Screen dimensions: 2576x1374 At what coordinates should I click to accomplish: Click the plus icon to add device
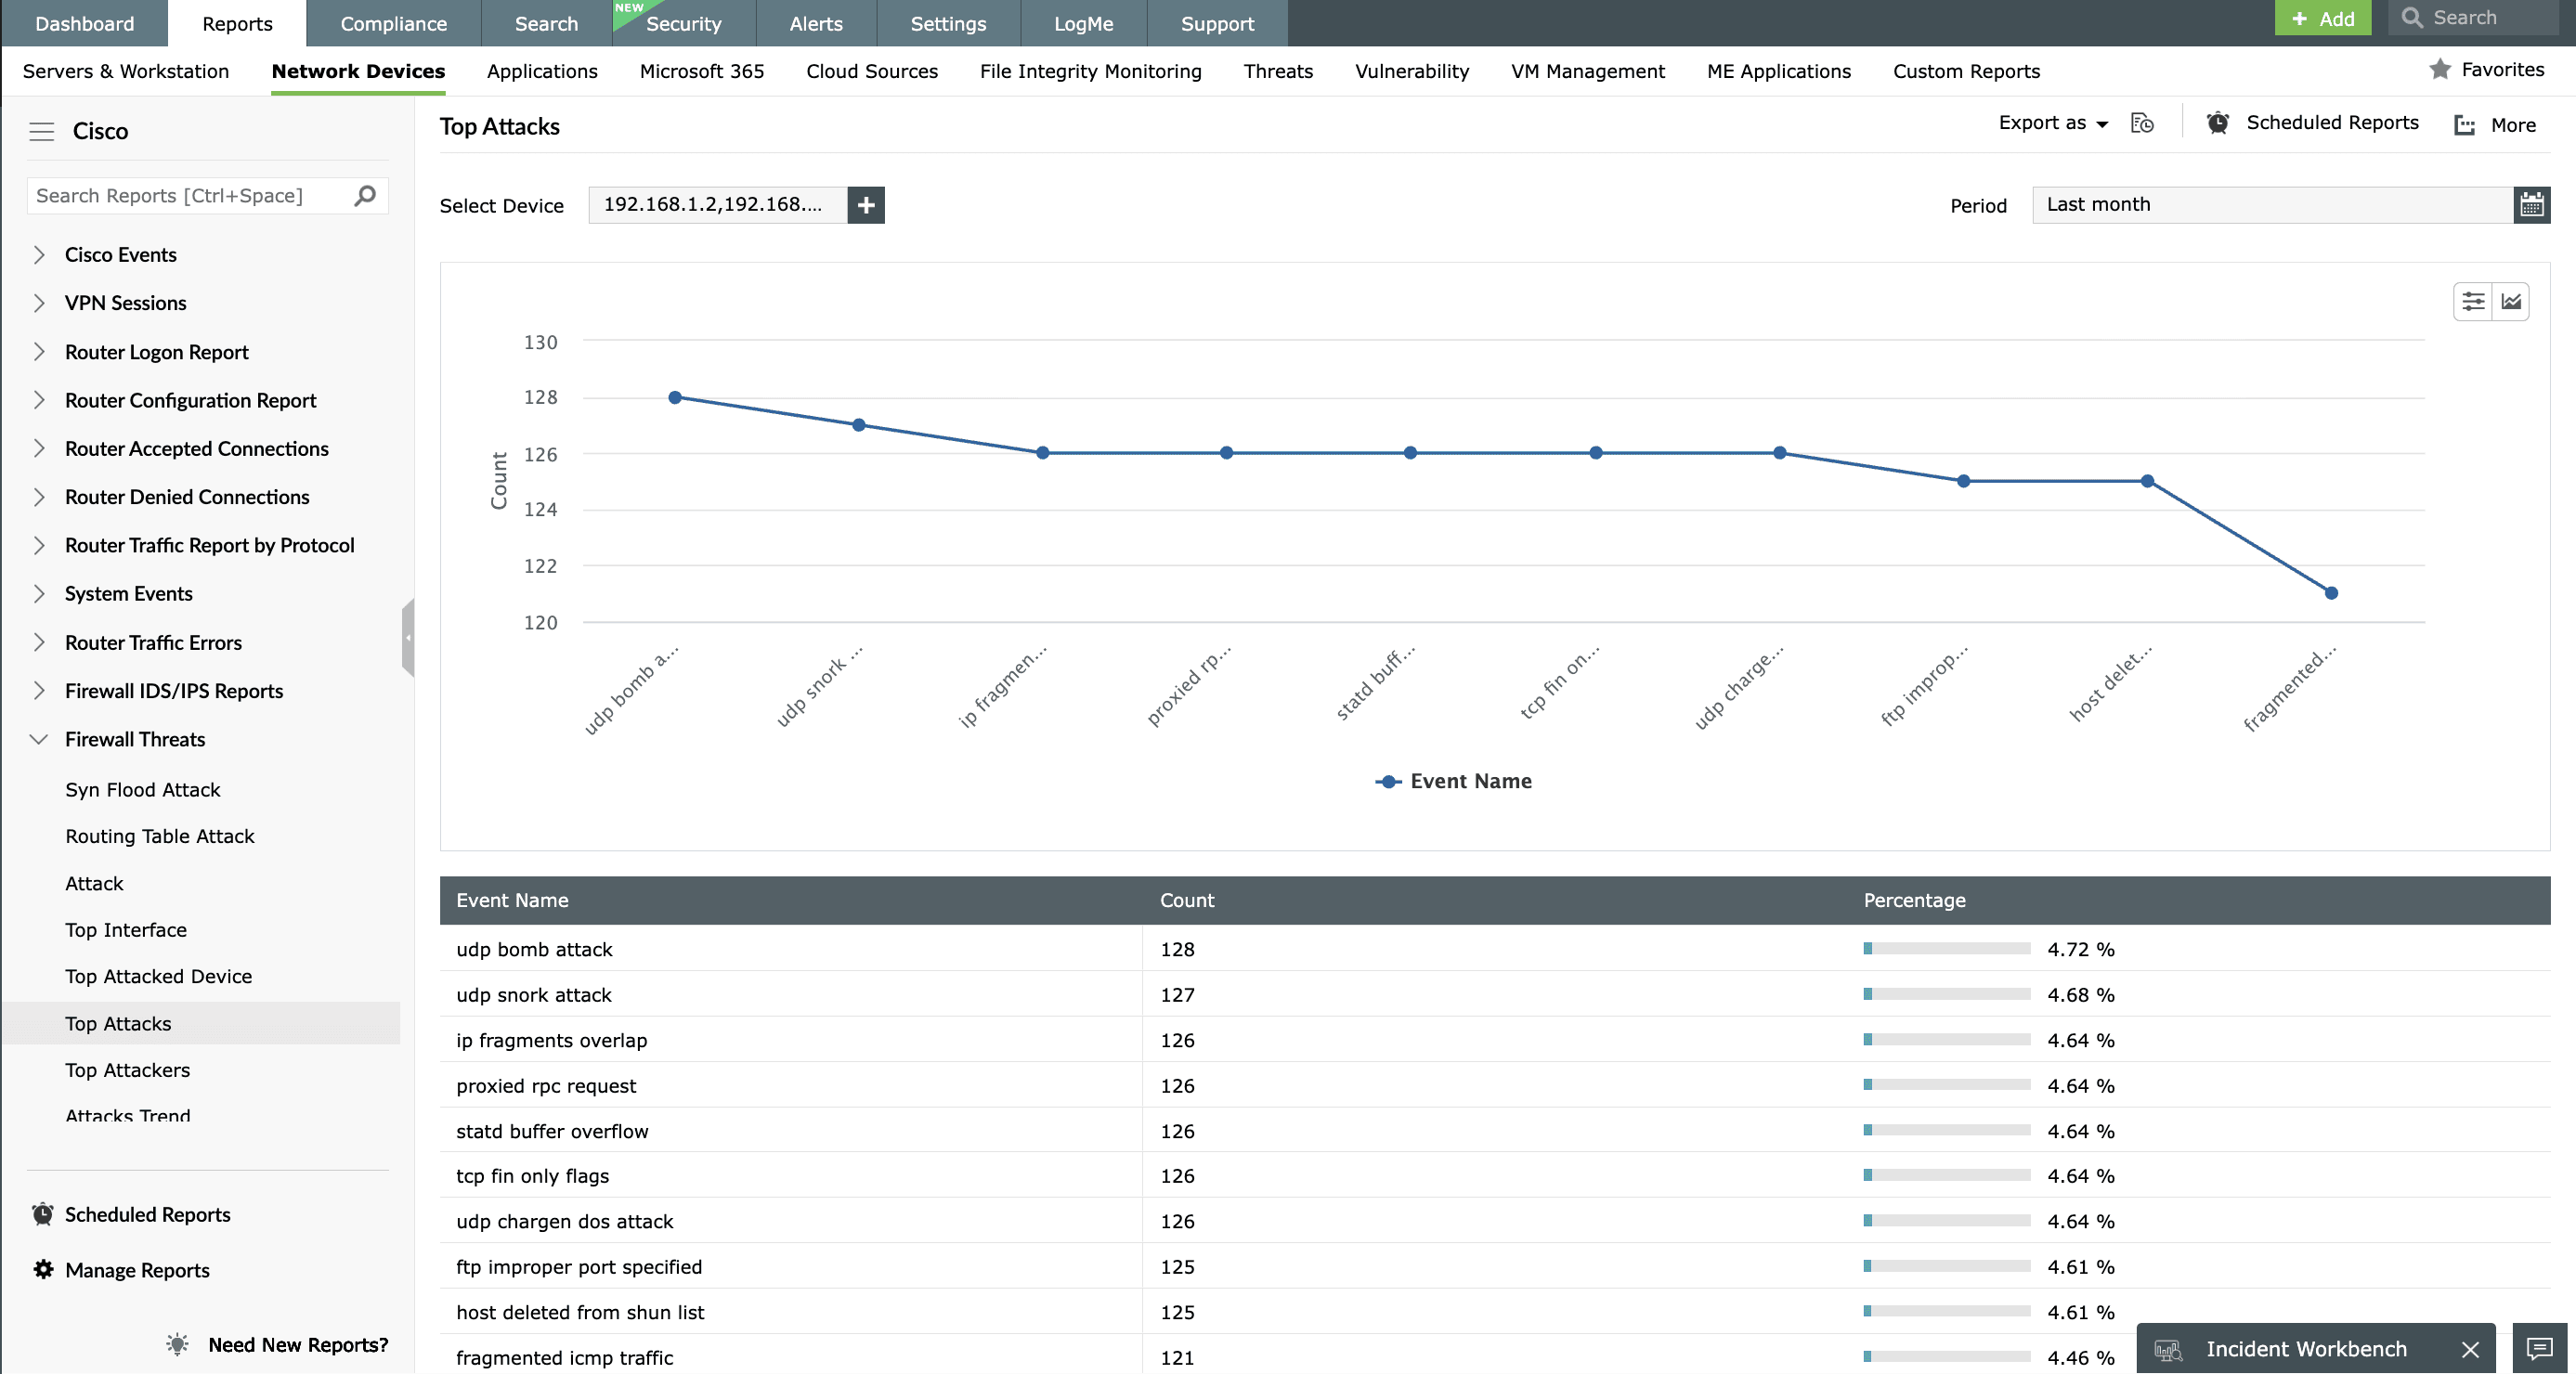point(866,205)
